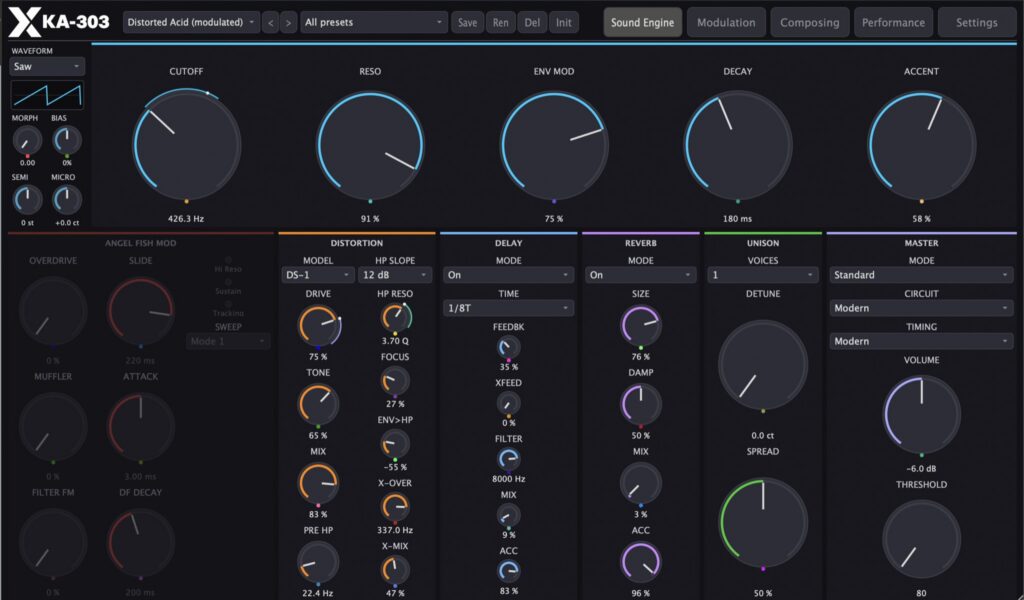Click the Delay Filter knob
Image resolution: width=1024 pixels, height=600 pixels.
click(508, 460)
